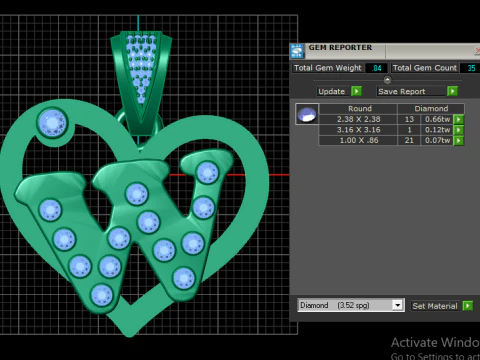This screenshot has width=480, height=360.
Task: Click the round gem thumbnail icon
Action: tap(307, 114)
